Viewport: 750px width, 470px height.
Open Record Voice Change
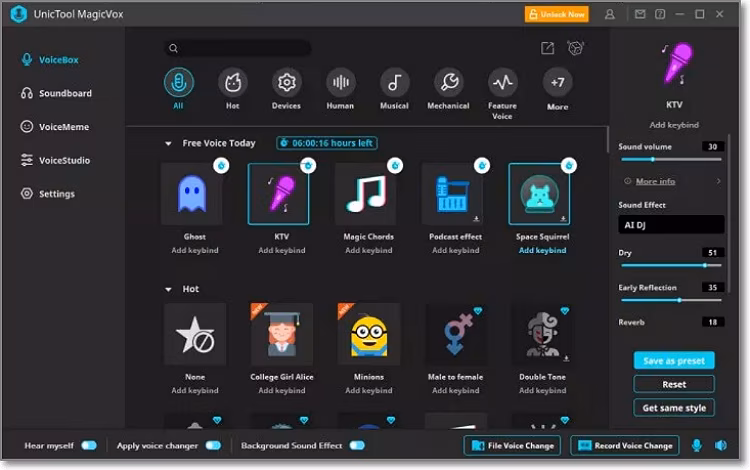(625, 446)
